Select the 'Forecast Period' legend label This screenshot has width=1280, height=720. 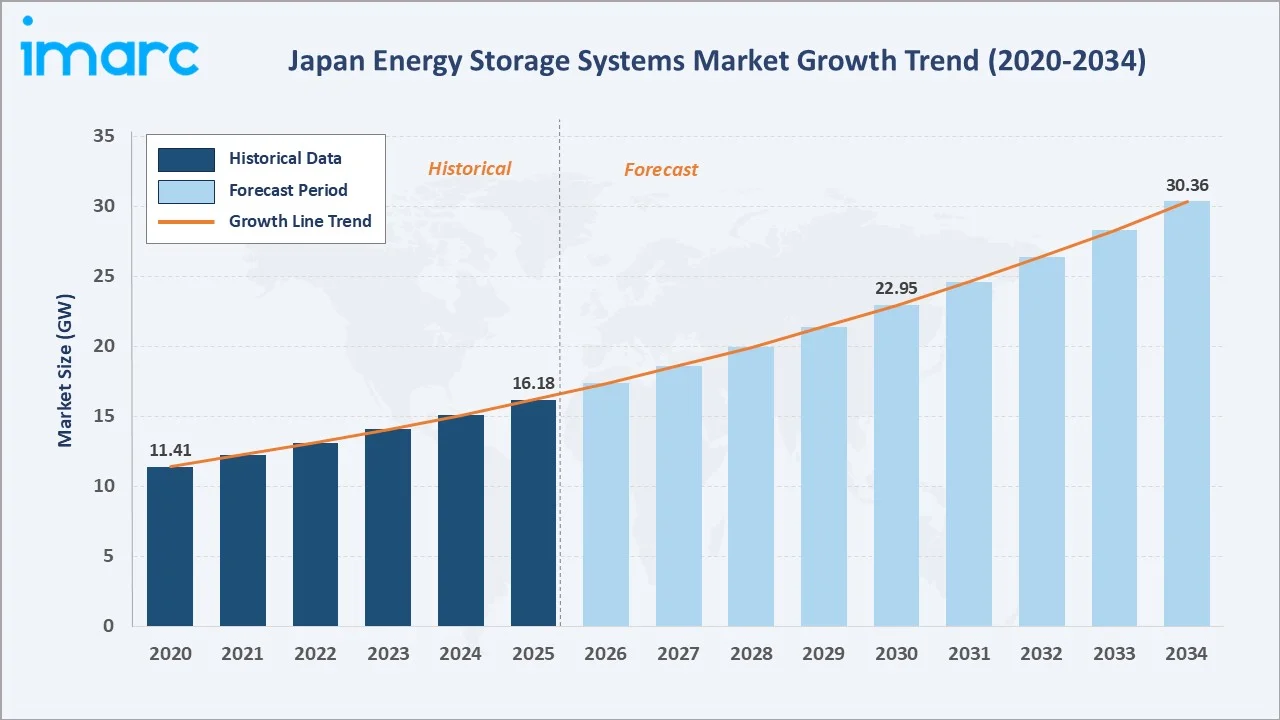pyautogui.click(x=288, y=190)
